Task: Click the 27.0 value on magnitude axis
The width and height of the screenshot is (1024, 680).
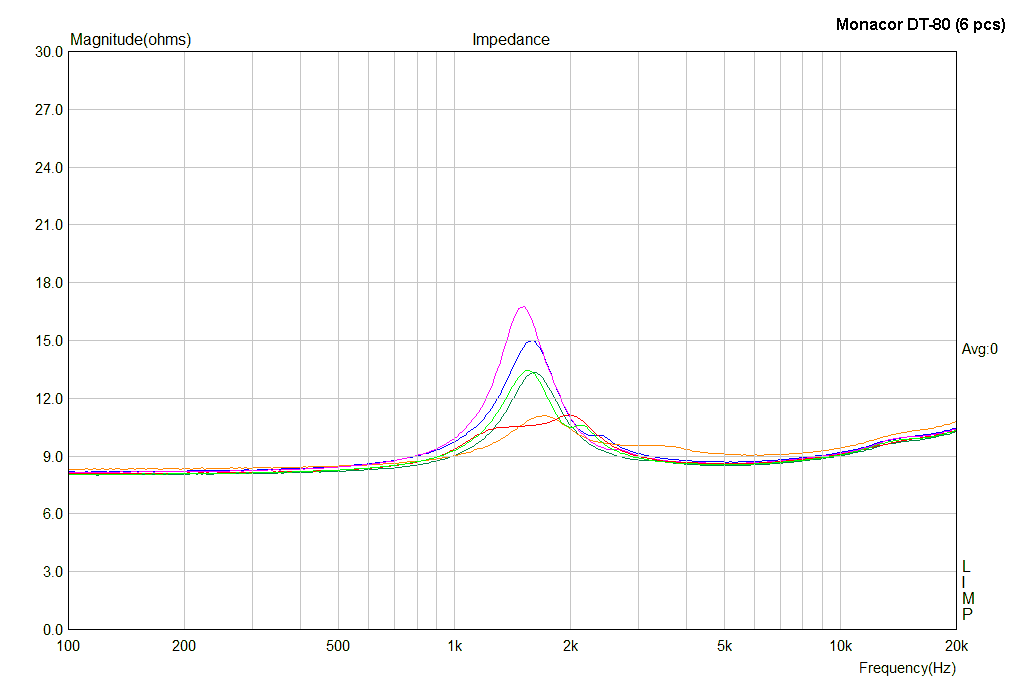Action: [x=49, y=110]
